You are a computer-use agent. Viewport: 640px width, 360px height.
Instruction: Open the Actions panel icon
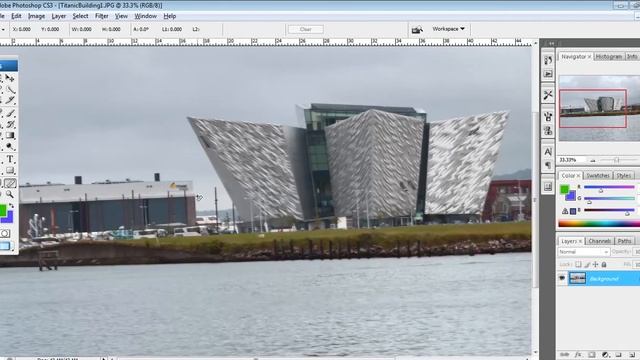click(548, 74)
